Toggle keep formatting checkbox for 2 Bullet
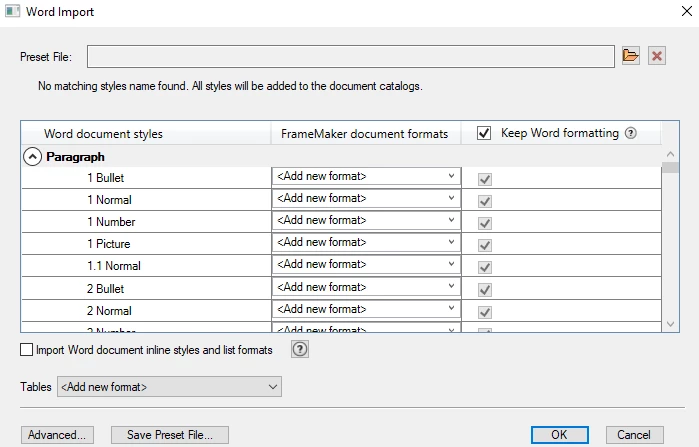 click(x=485, y=290)
